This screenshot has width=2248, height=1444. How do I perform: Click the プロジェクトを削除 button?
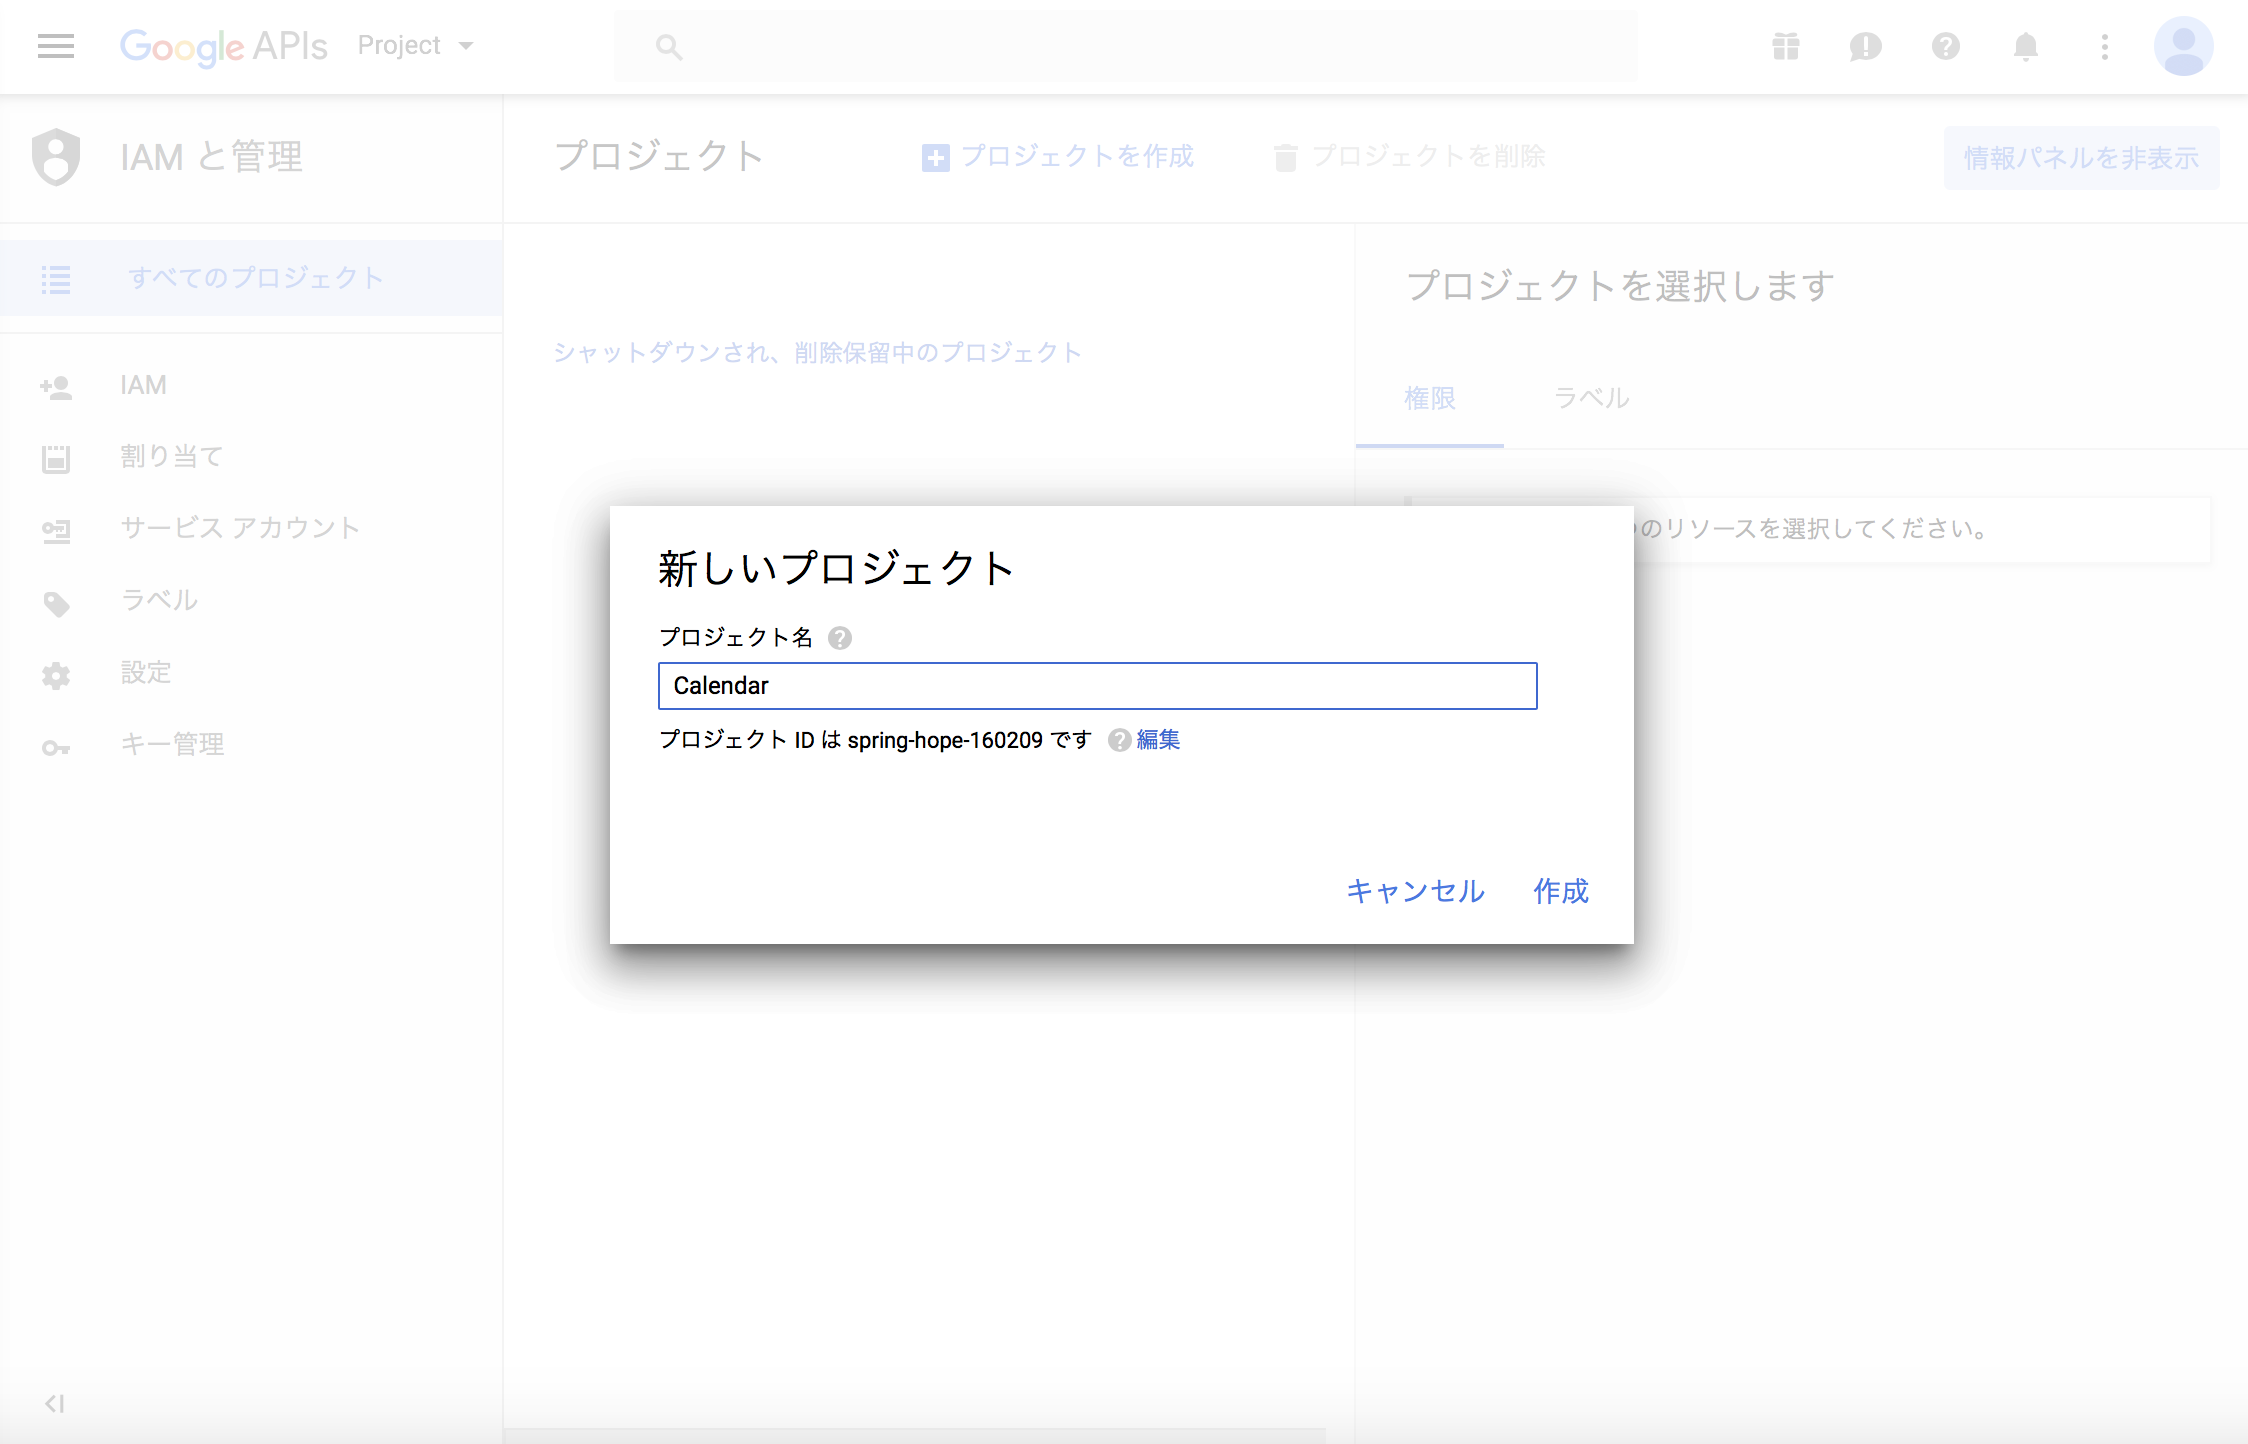[x=1410, y=157]
